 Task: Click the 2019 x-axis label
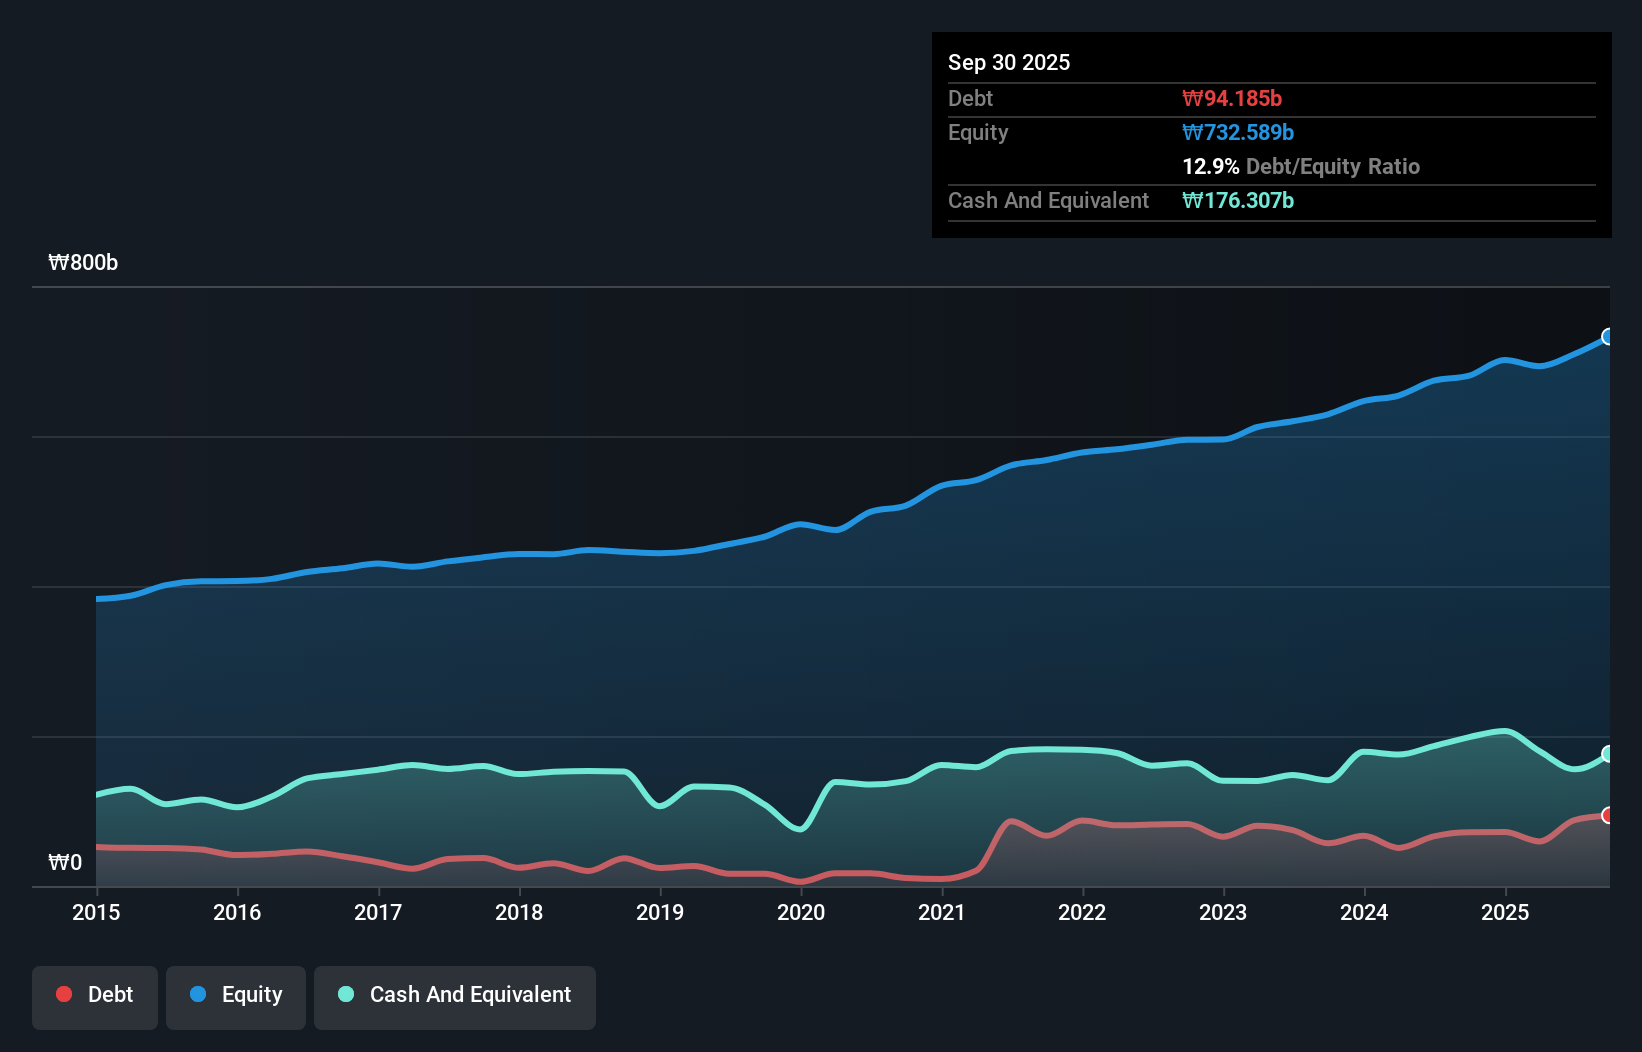pos(660,912)
